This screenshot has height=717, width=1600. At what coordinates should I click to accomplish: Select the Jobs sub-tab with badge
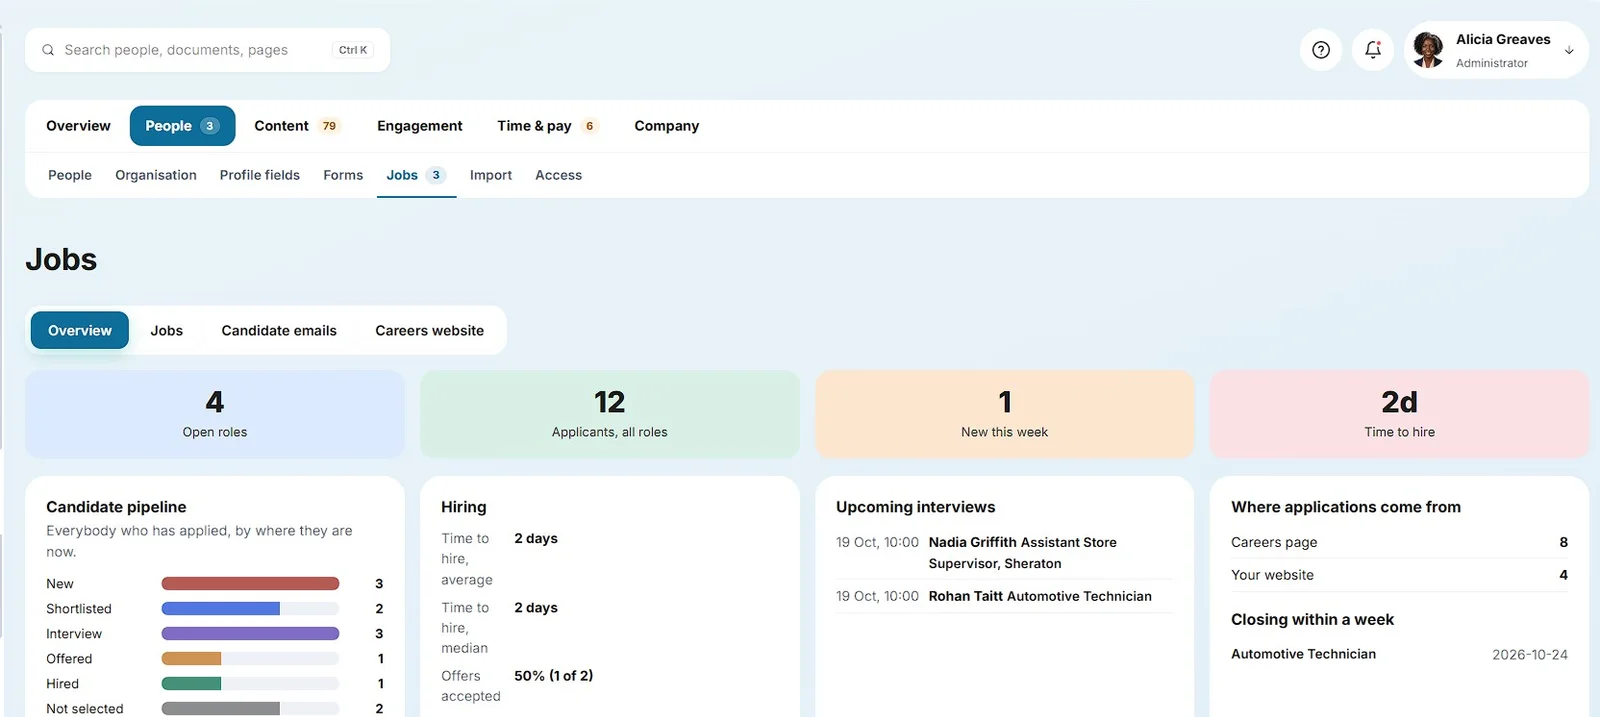tap(416, 175)
